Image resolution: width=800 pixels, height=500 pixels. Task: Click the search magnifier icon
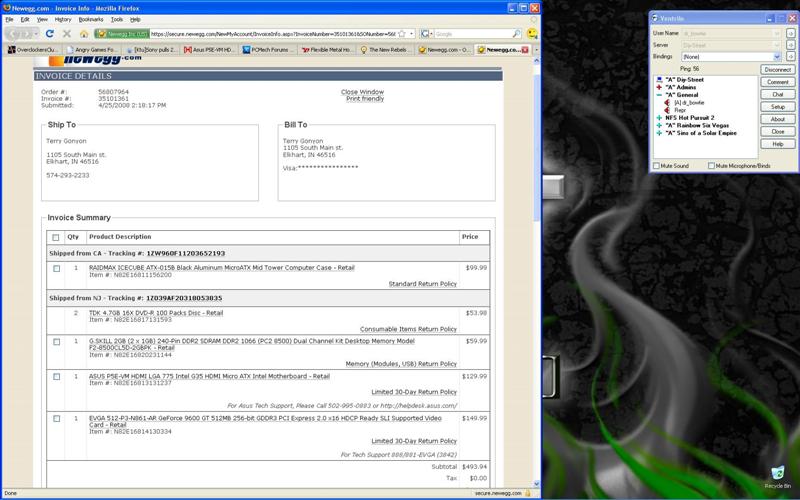(x=516, y=33)
